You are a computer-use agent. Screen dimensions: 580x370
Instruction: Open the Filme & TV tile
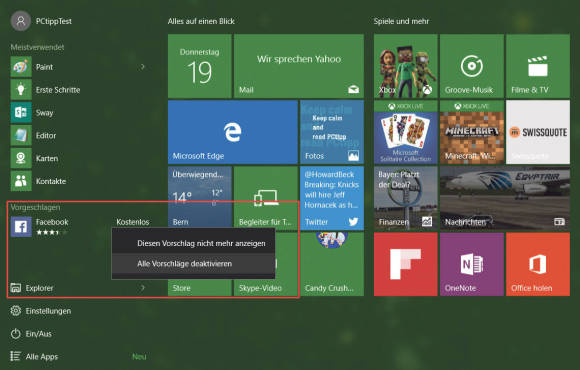538,66
